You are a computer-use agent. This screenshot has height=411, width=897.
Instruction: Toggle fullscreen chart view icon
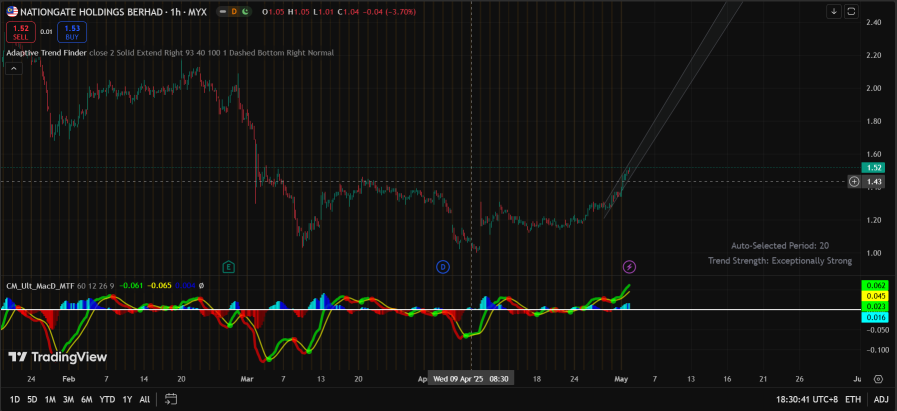click(x=851, y=11)
